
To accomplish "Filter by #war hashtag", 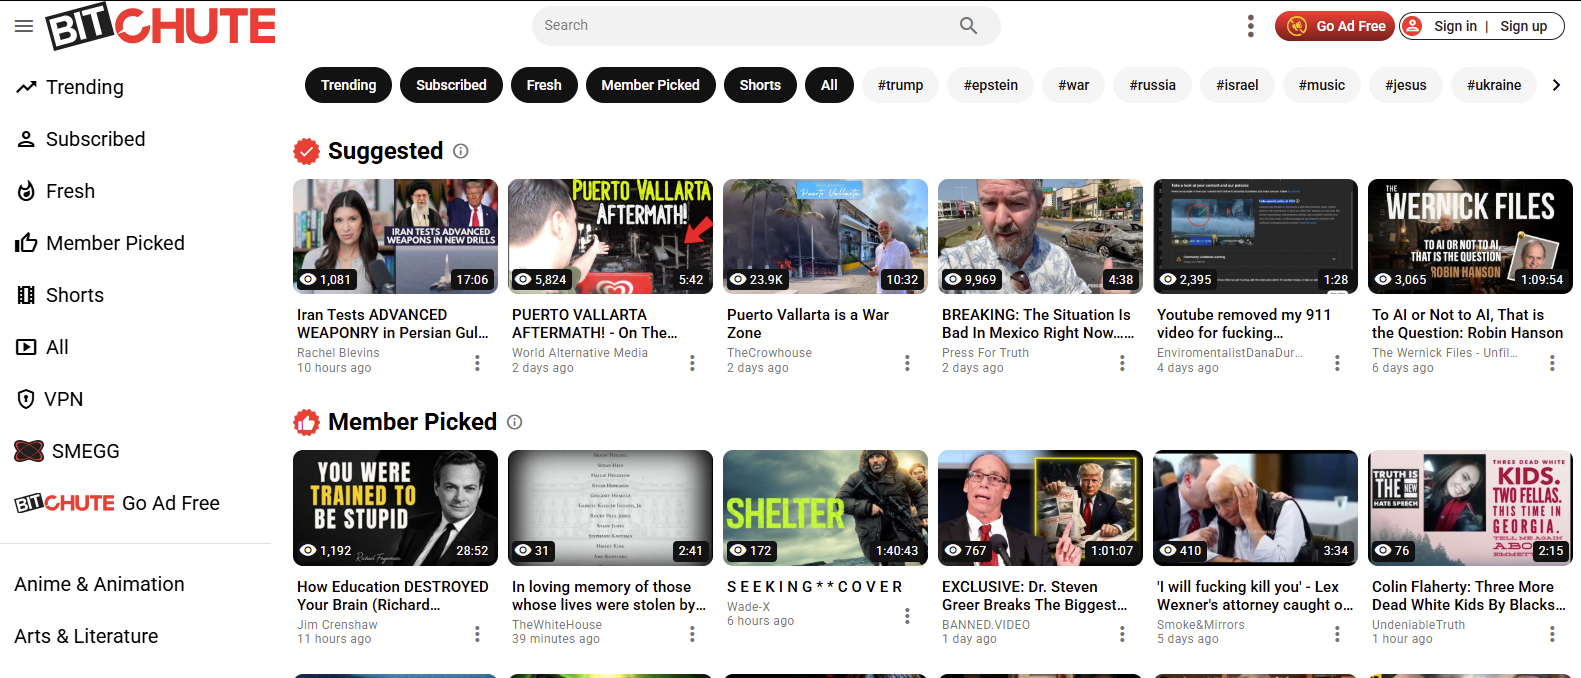I will coord(1074,85).
